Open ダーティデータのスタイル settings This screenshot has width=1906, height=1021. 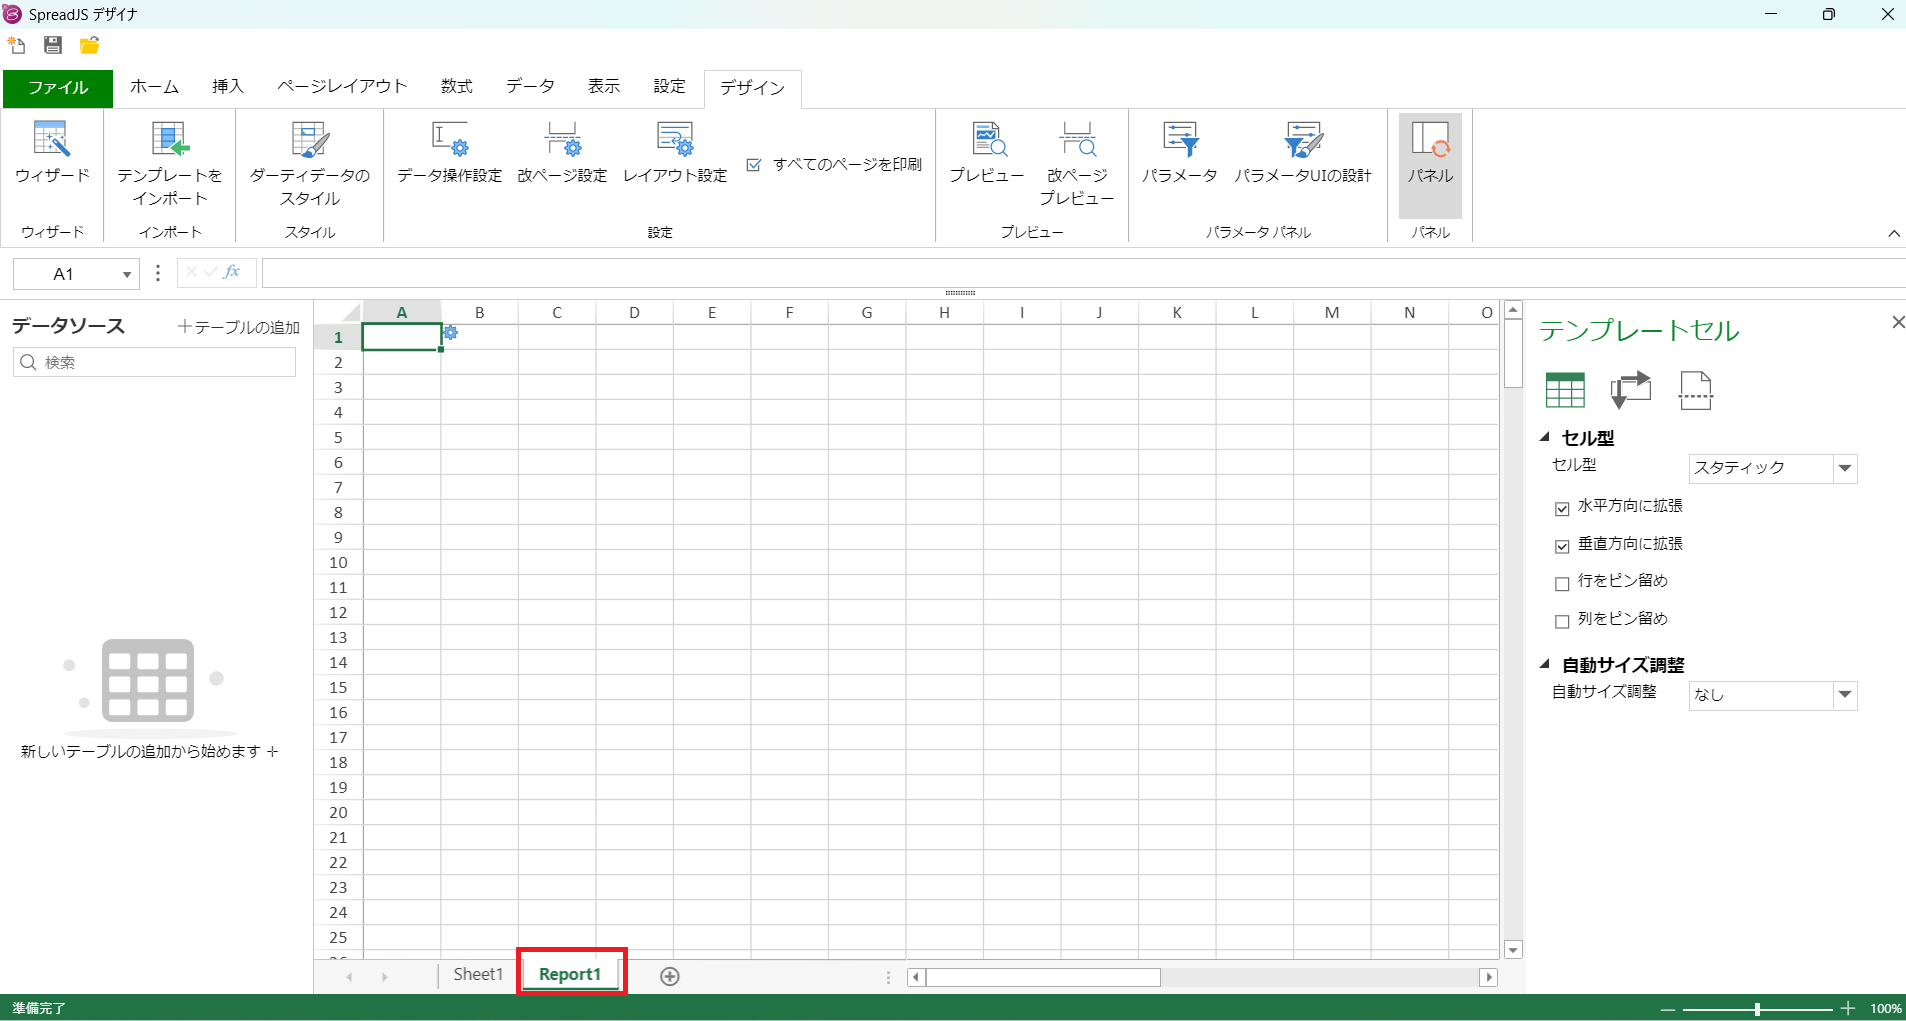(x=310, y=163)
